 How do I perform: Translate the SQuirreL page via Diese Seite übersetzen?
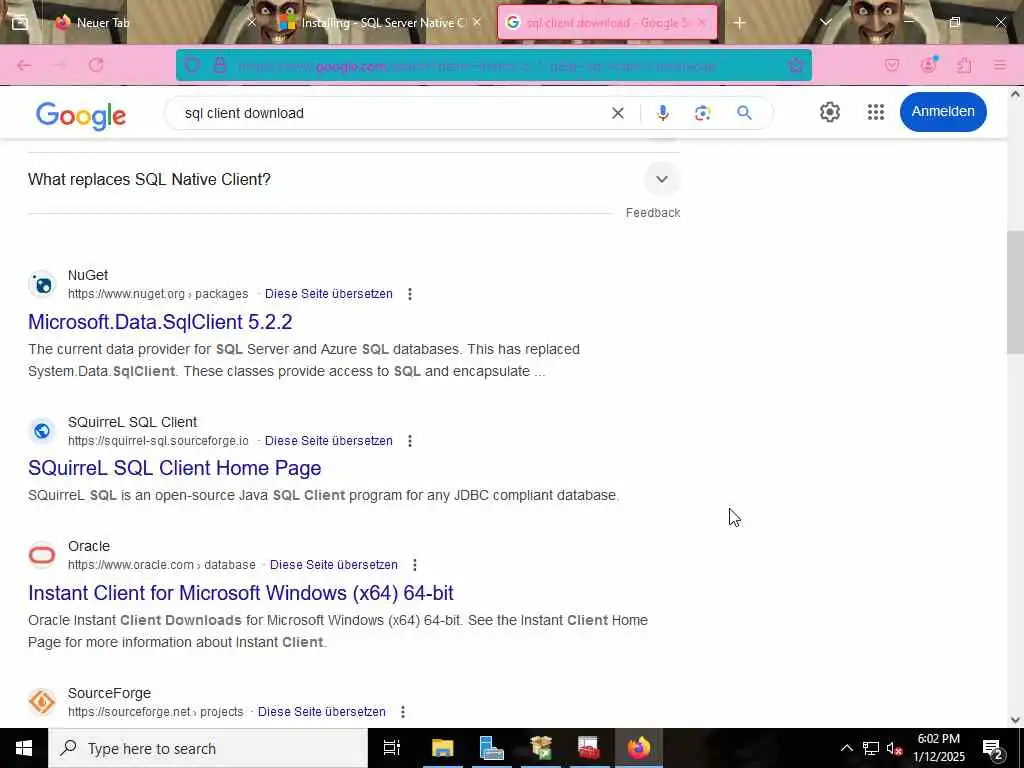tap(328, 441)
